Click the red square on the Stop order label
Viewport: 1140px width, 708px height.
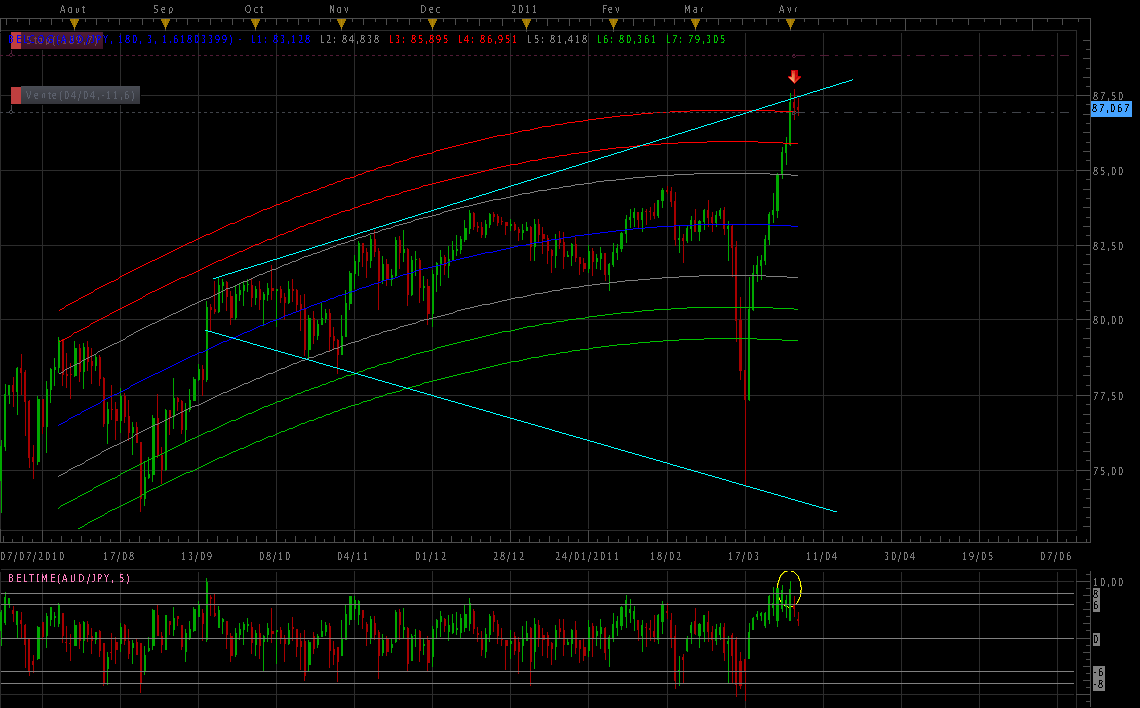[x=16, y=40]
